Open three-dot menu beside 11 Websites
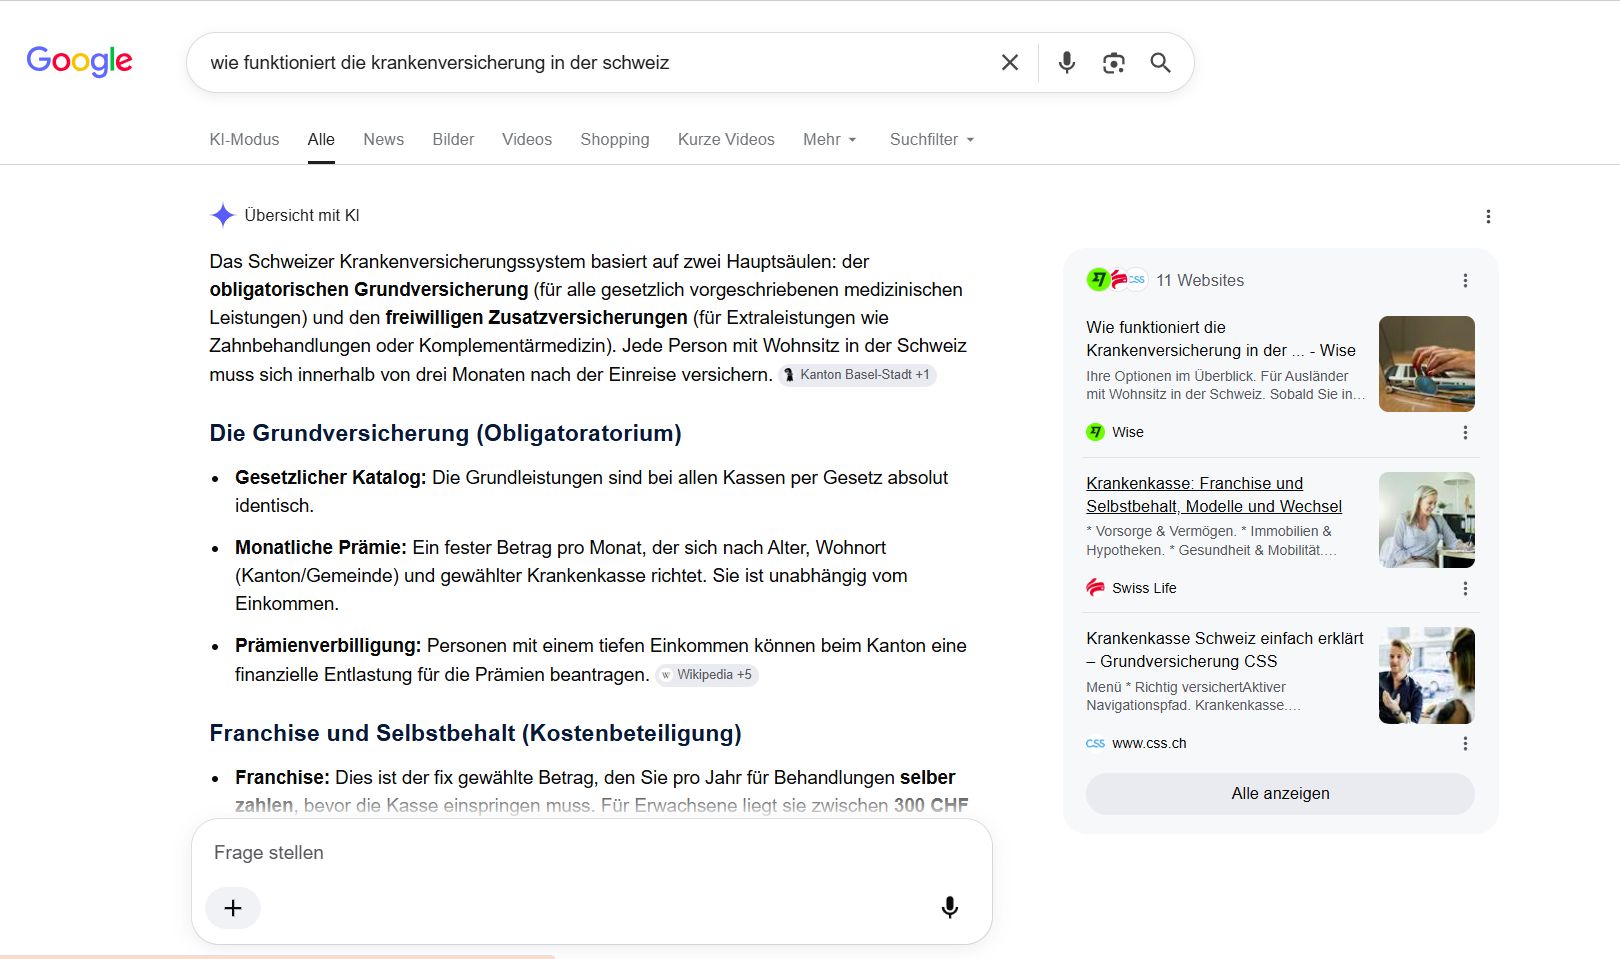Screen dimensions: 1620x959 [1465, 281]
